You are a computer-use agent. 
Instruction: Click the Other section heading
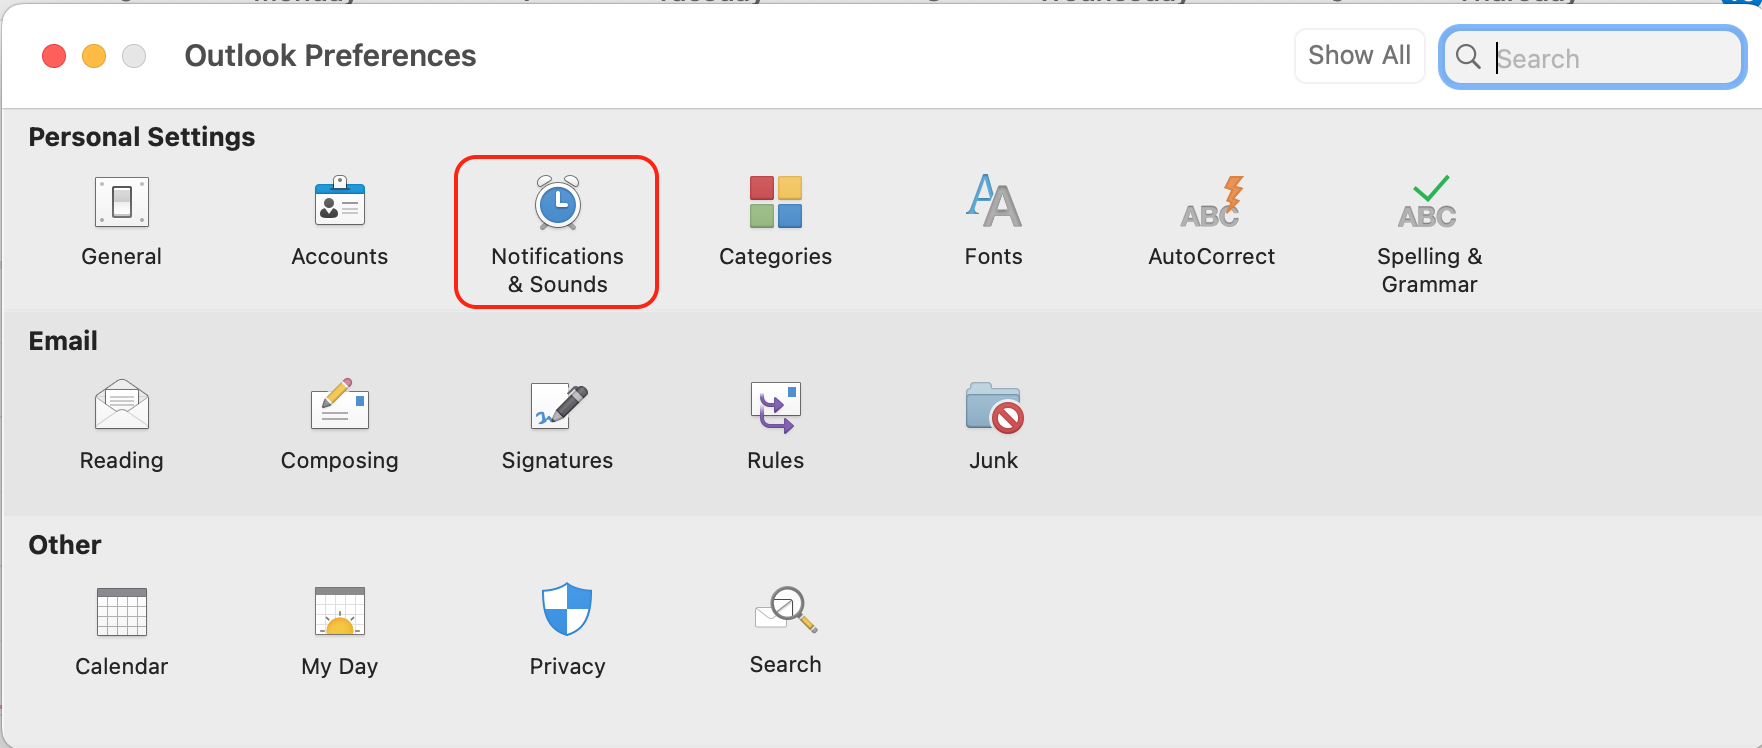65,545
